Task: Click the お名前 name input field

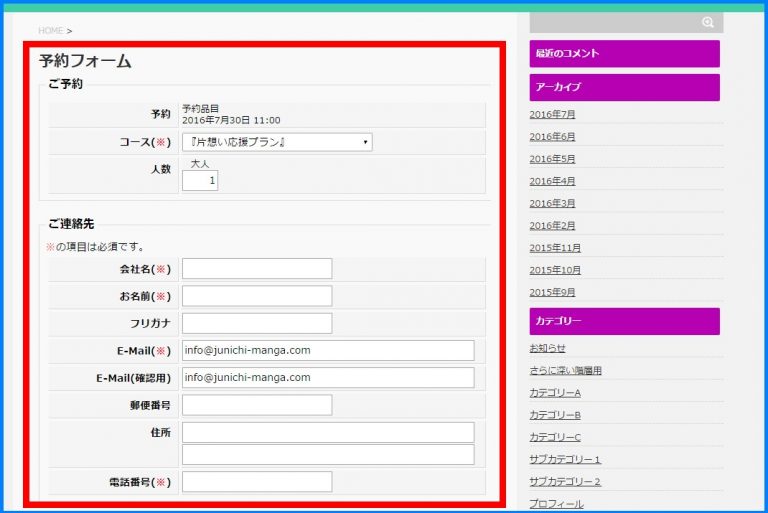Action: point(257,296)
